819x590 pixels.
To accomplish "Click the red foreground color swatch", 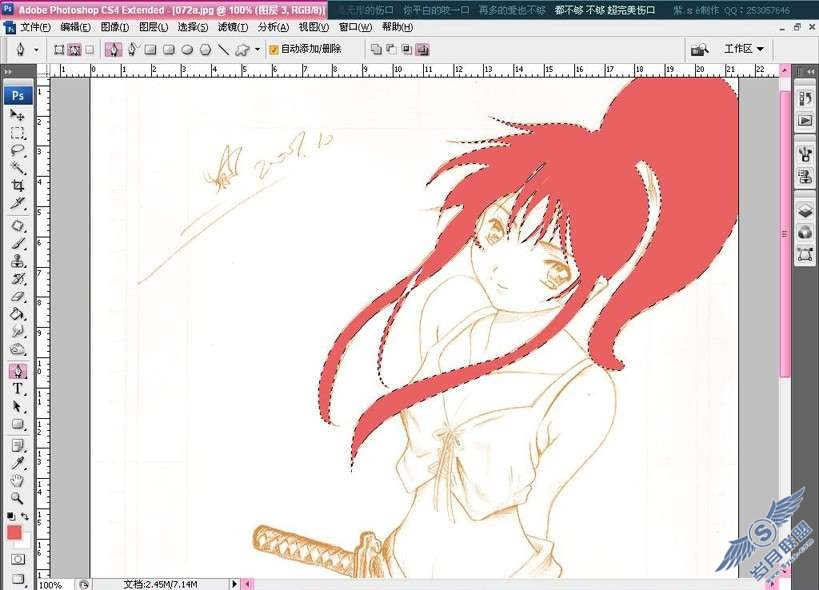I will point(14,533).
